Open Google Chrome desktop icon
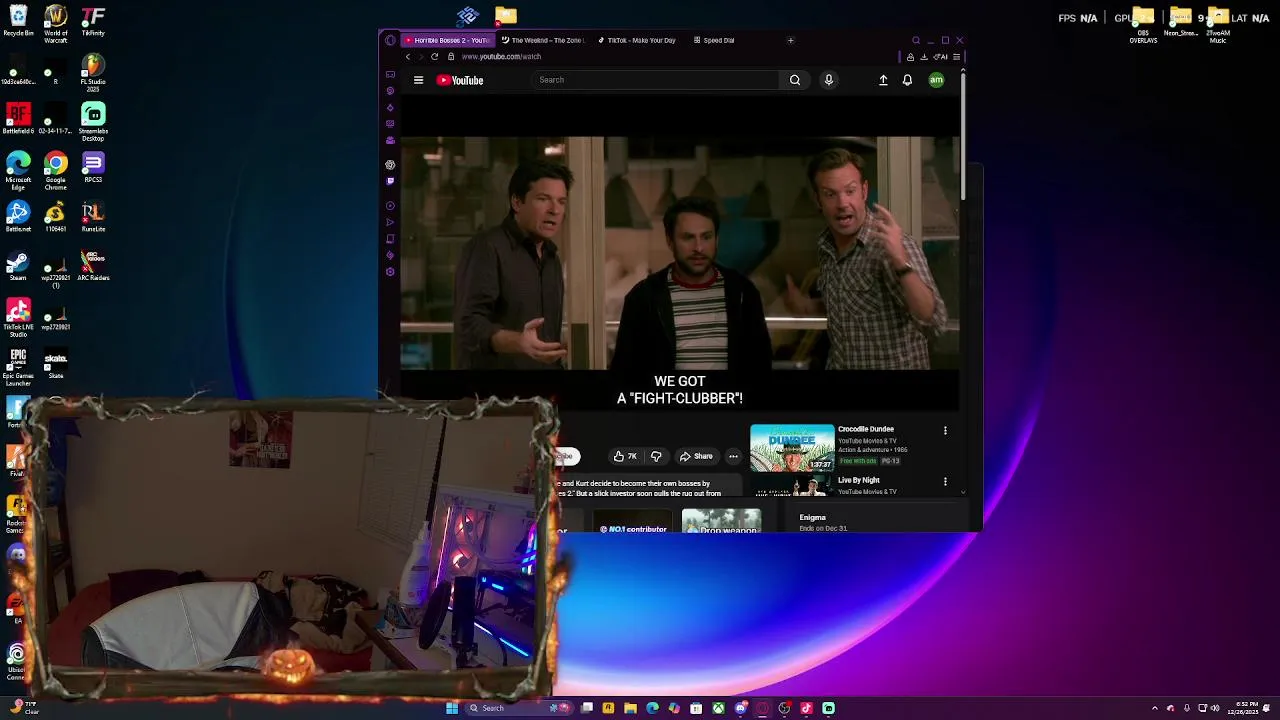Screen dimensions: 1280x720 pyautogui.click(x=56, y=172)
